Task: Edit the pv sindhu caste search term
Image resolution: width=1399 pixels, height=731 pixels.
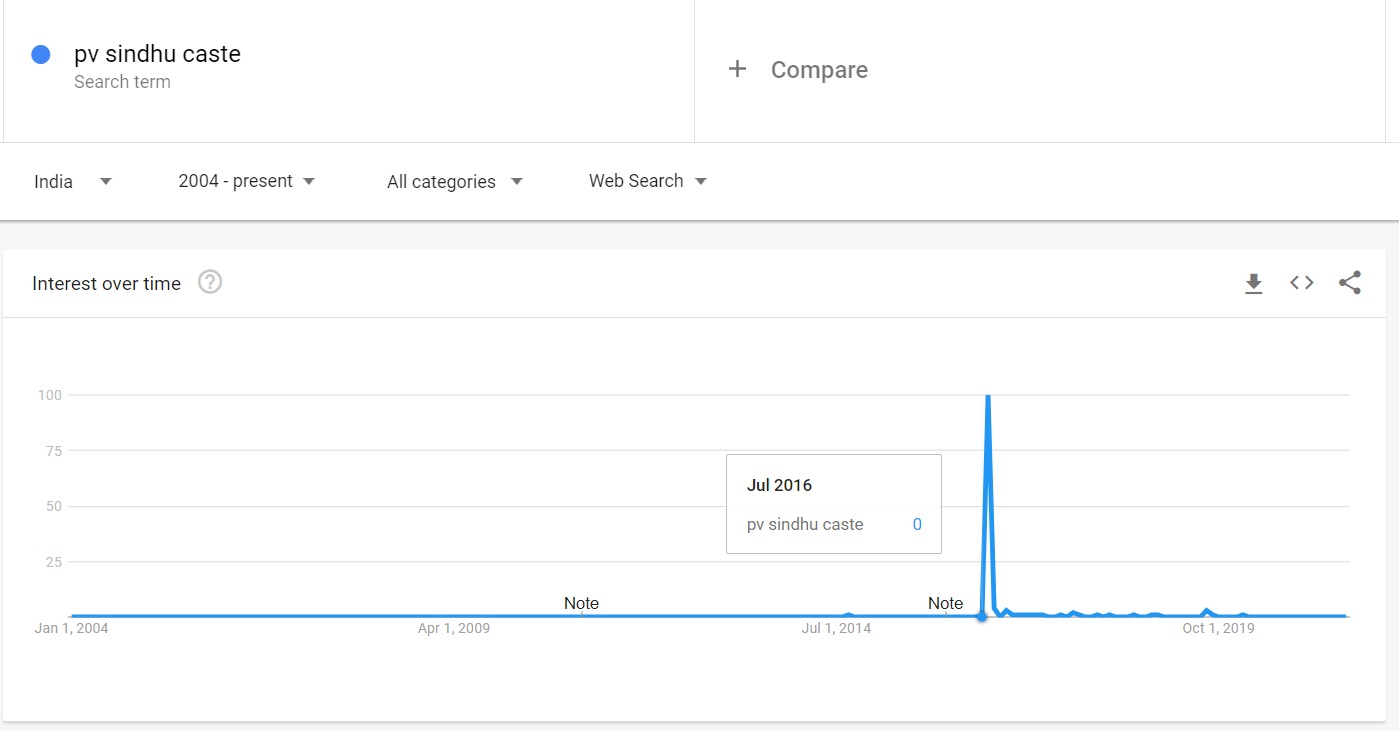Action: pos(157,54)
